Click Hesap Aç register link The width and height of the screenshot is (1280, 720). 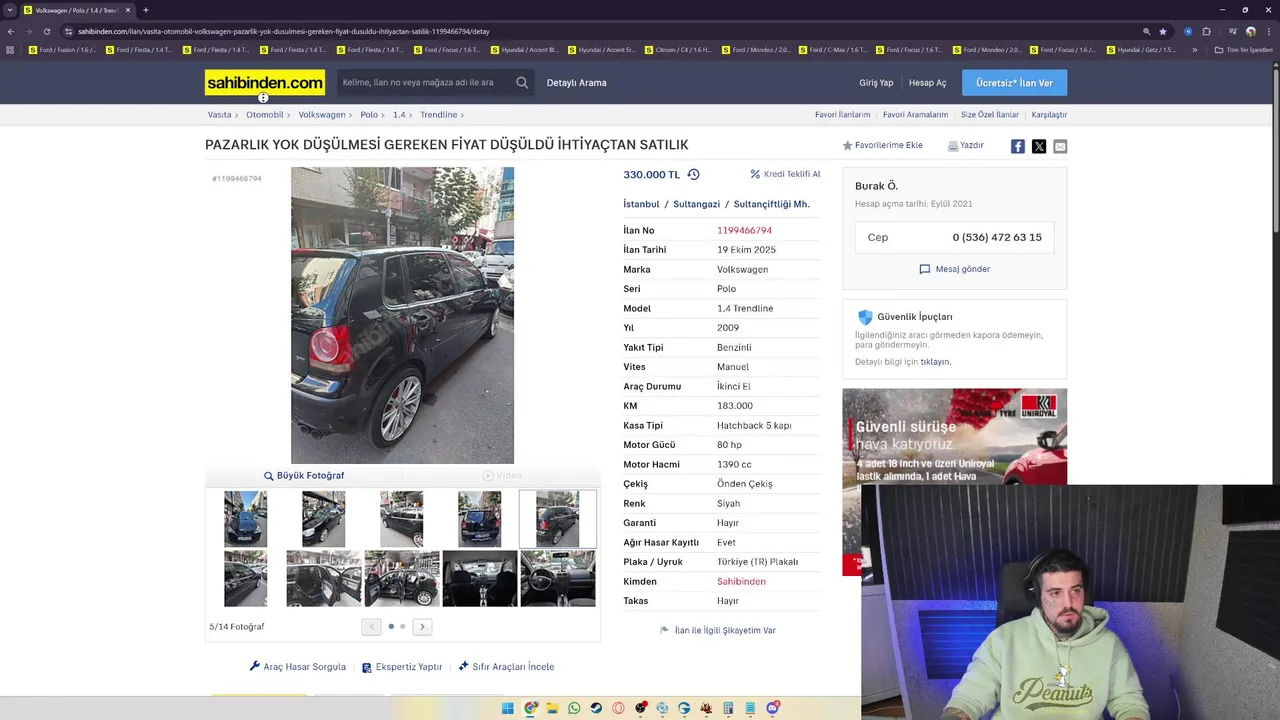[x=927, y=83]
